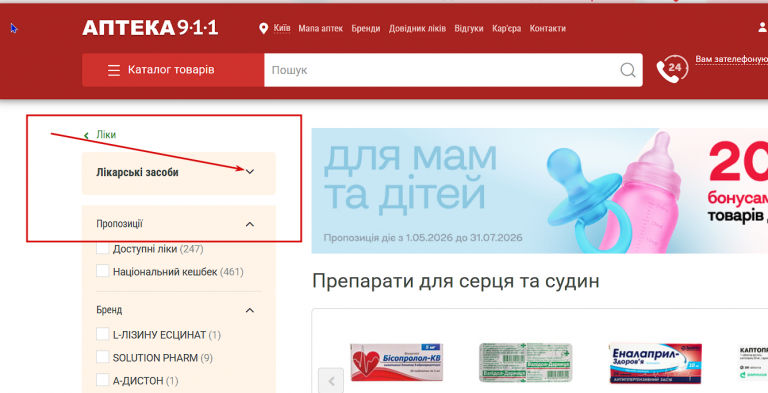Screen dimensions: 768x393
Task: Collapse the Пропозиції filter section
Action: coord(250,224)
